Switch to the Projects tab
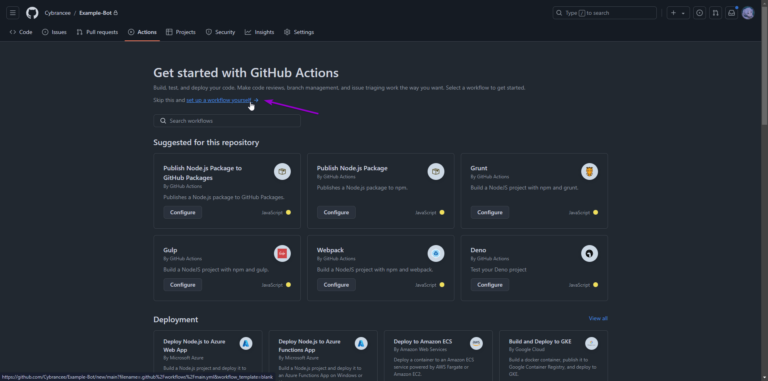This screenshot has height=381, width=768. [x=181, y=32]
